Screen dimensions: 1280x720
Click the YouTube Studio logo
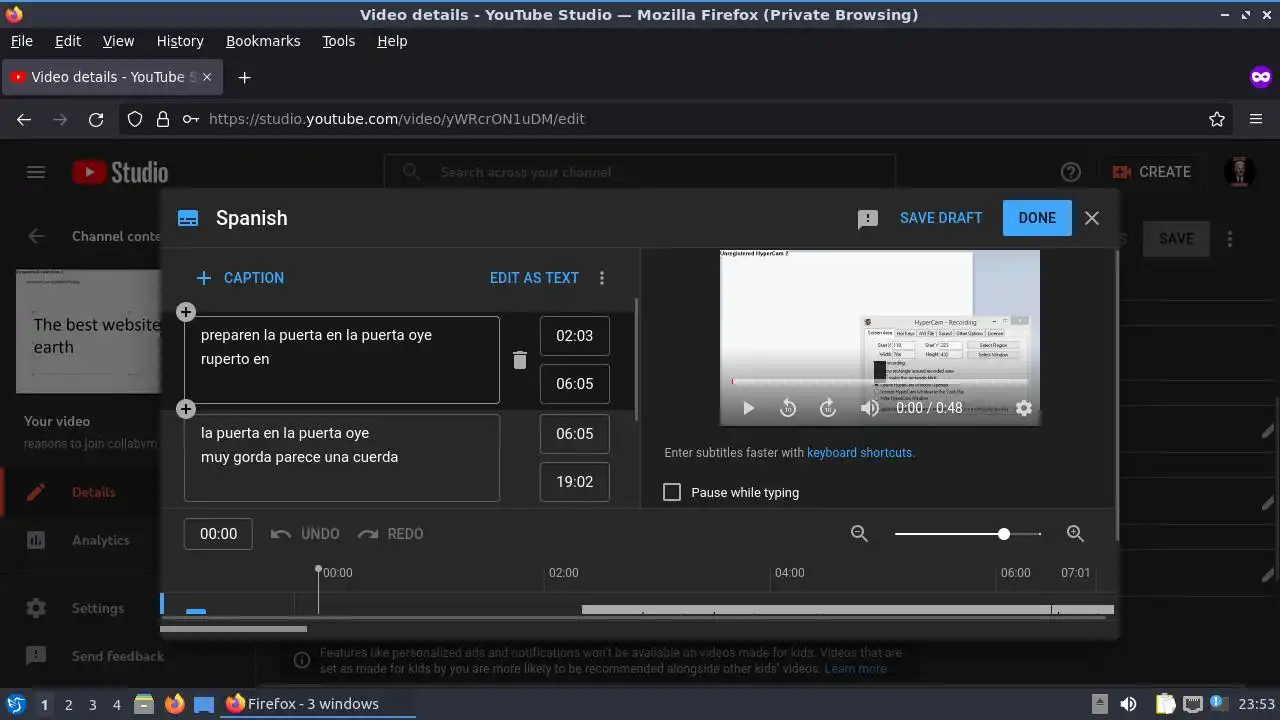(x=120, y=172)
